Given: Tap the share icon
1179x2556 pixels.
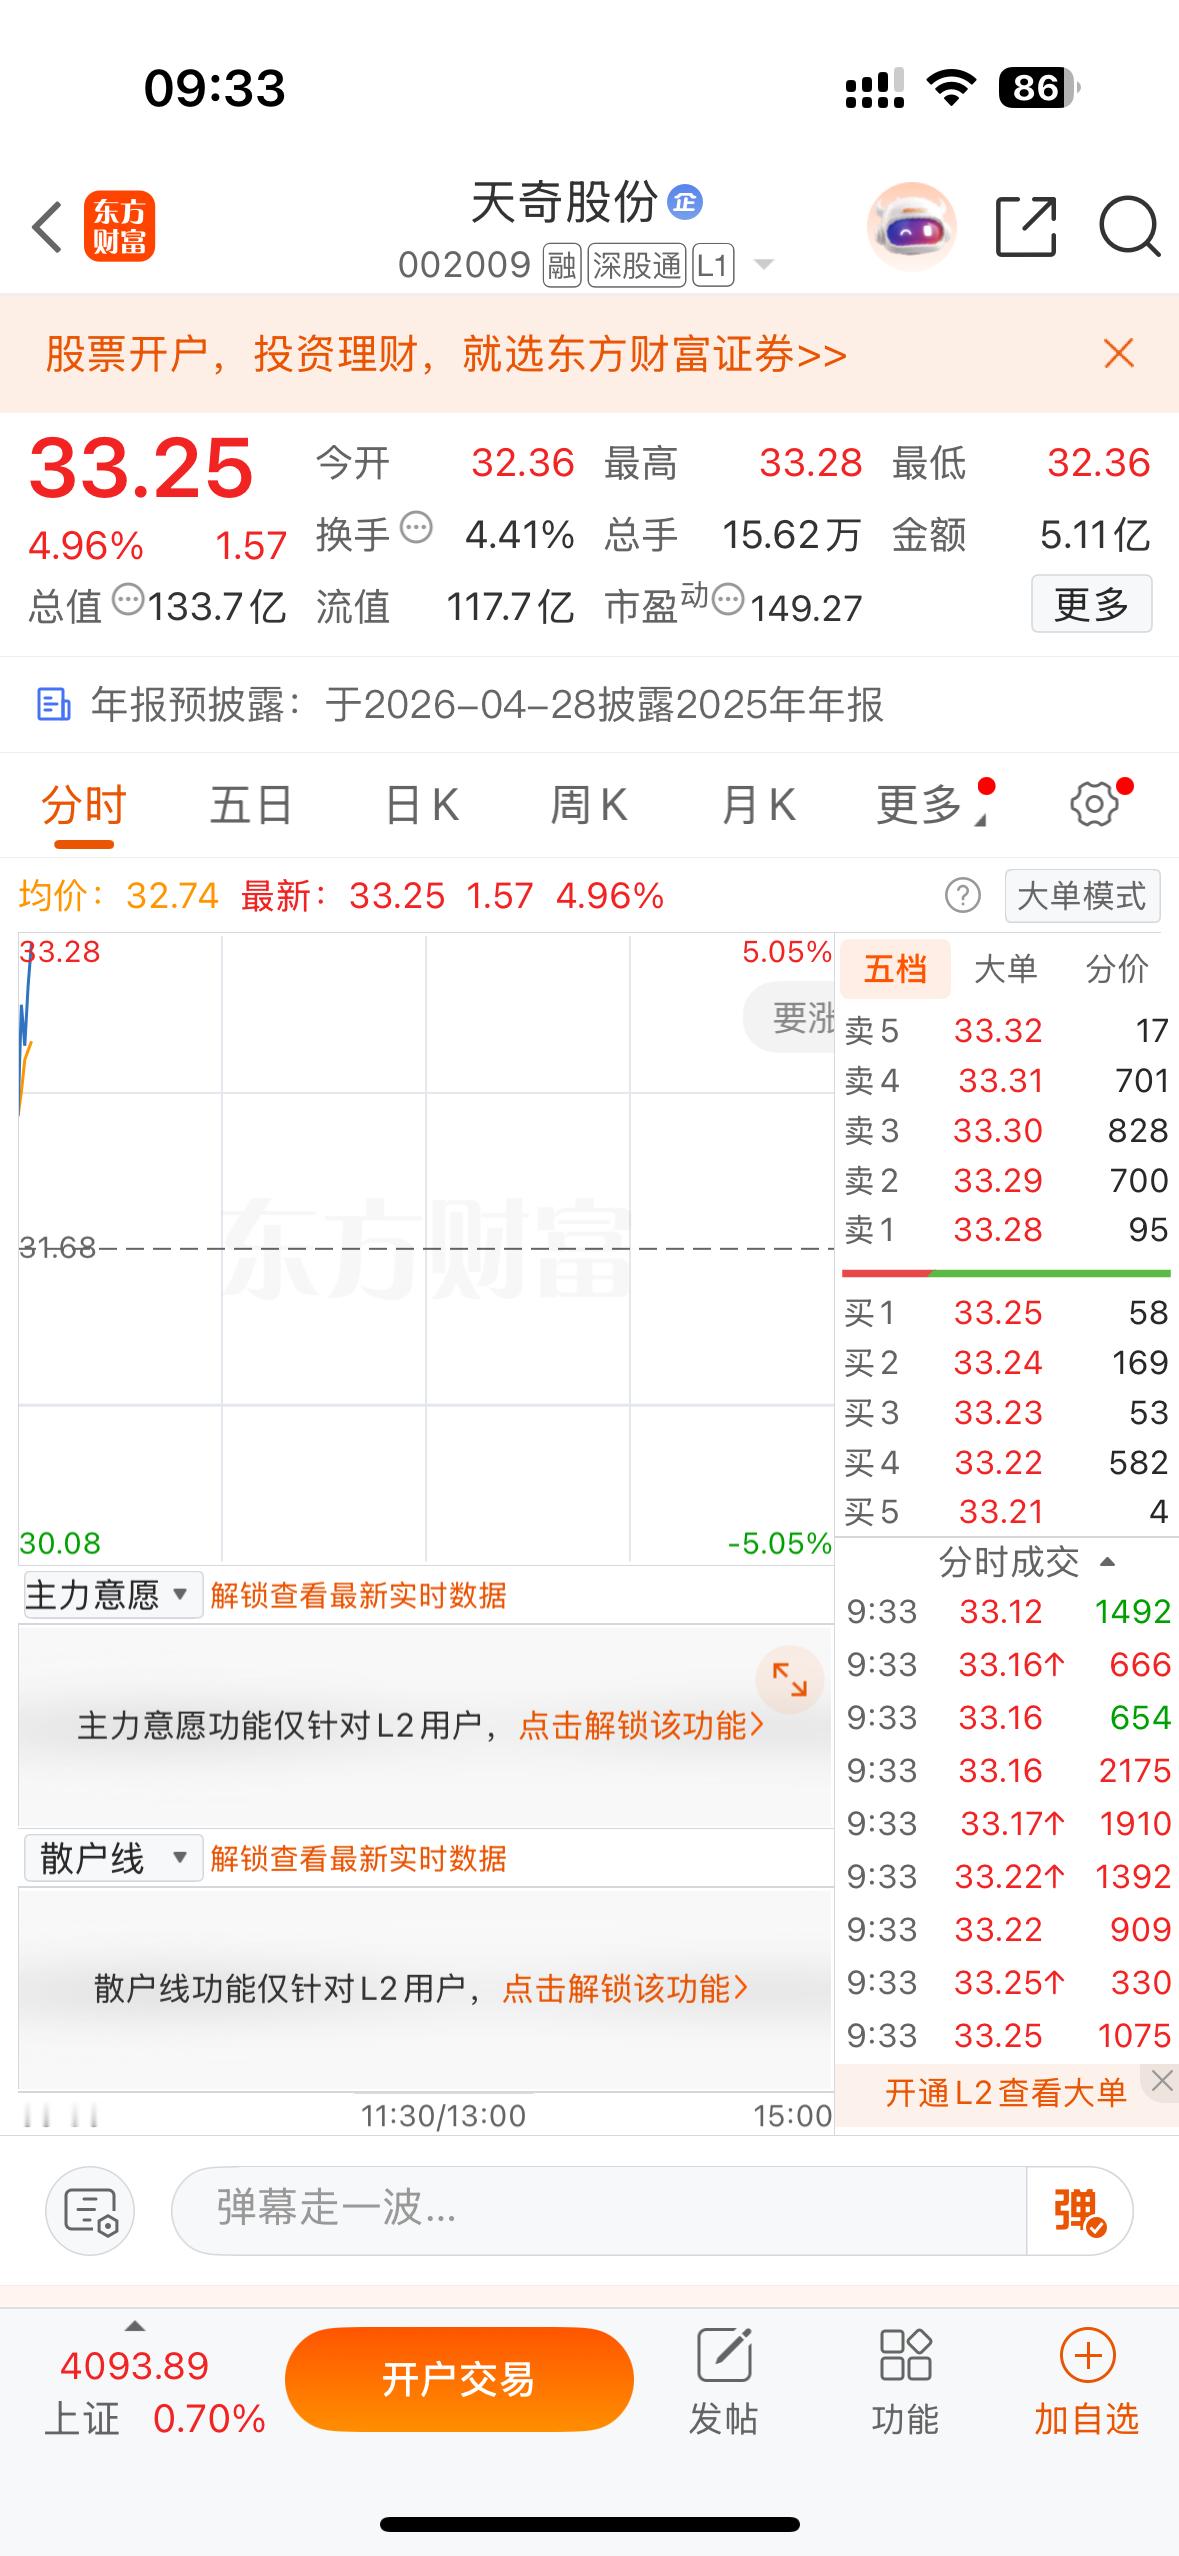Looking at the screenshot, I should (x=1026, y=227).
